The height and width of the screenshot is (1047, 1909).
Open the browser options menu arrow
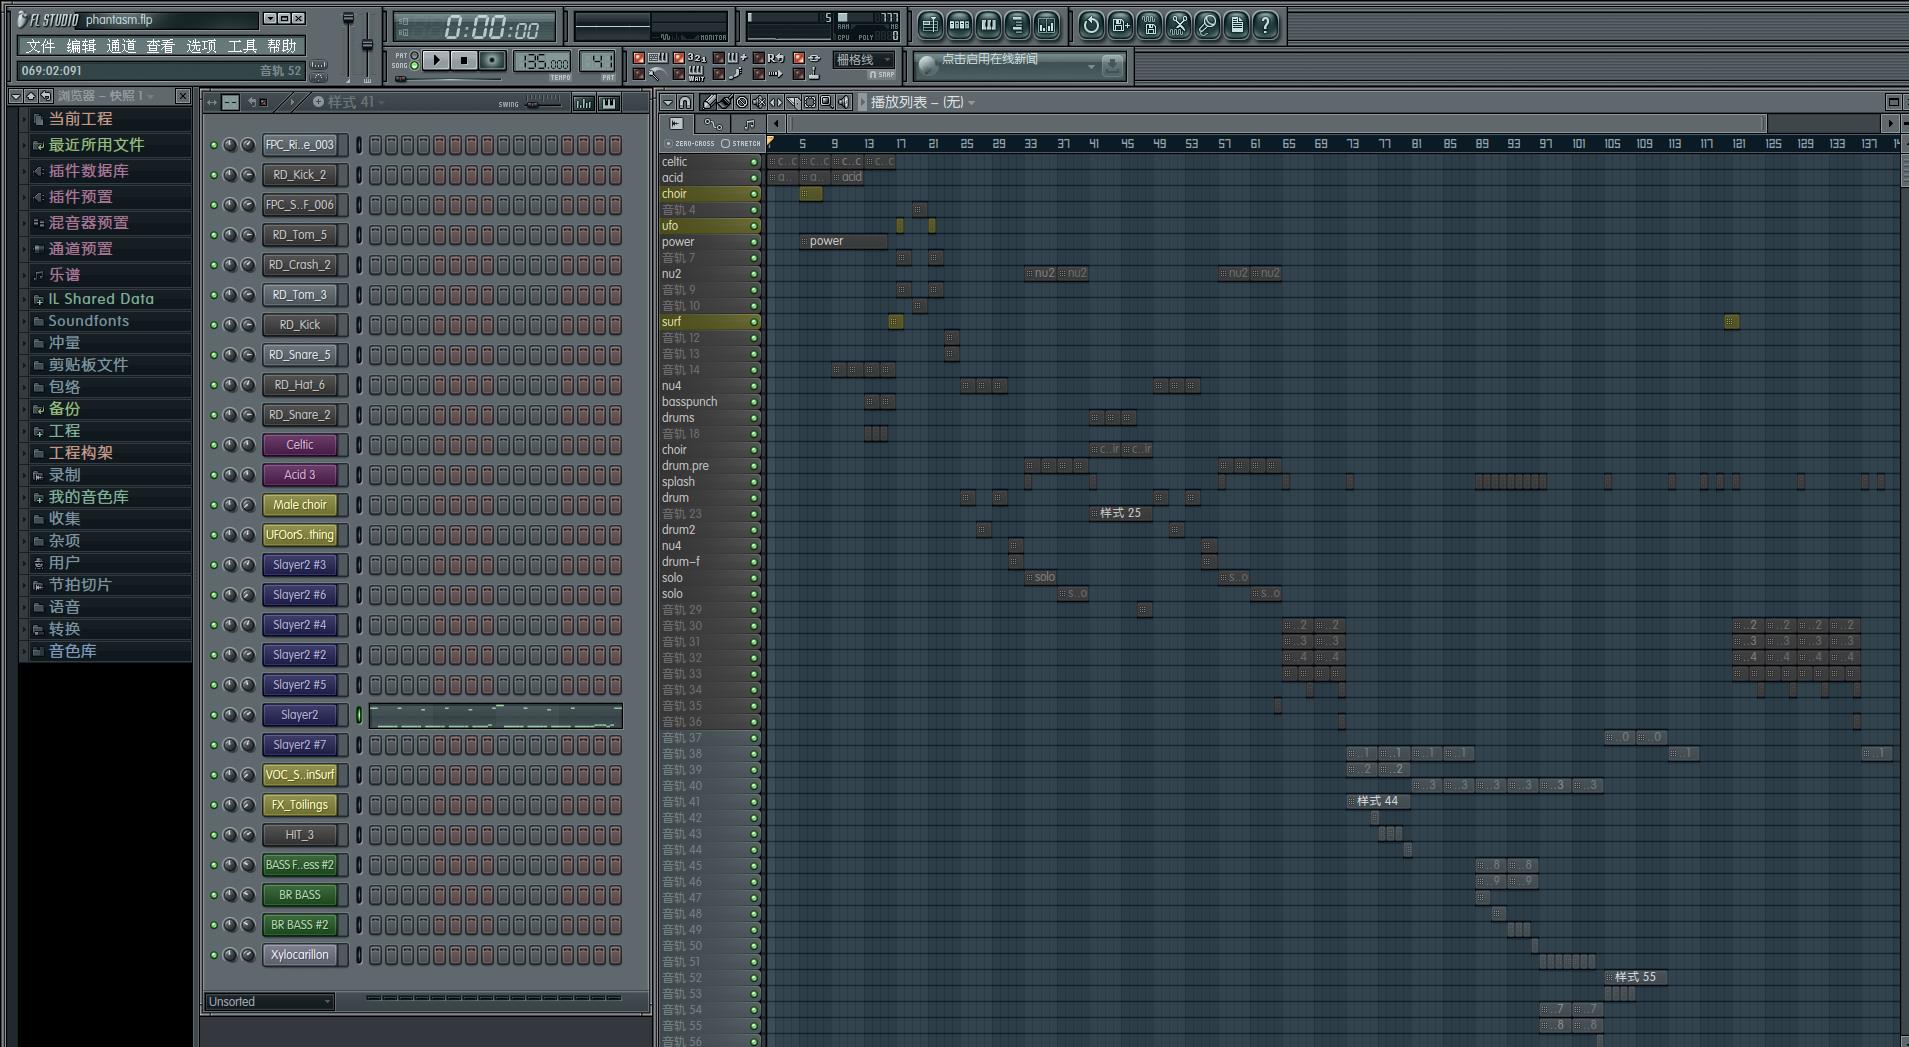click(15, 95)
